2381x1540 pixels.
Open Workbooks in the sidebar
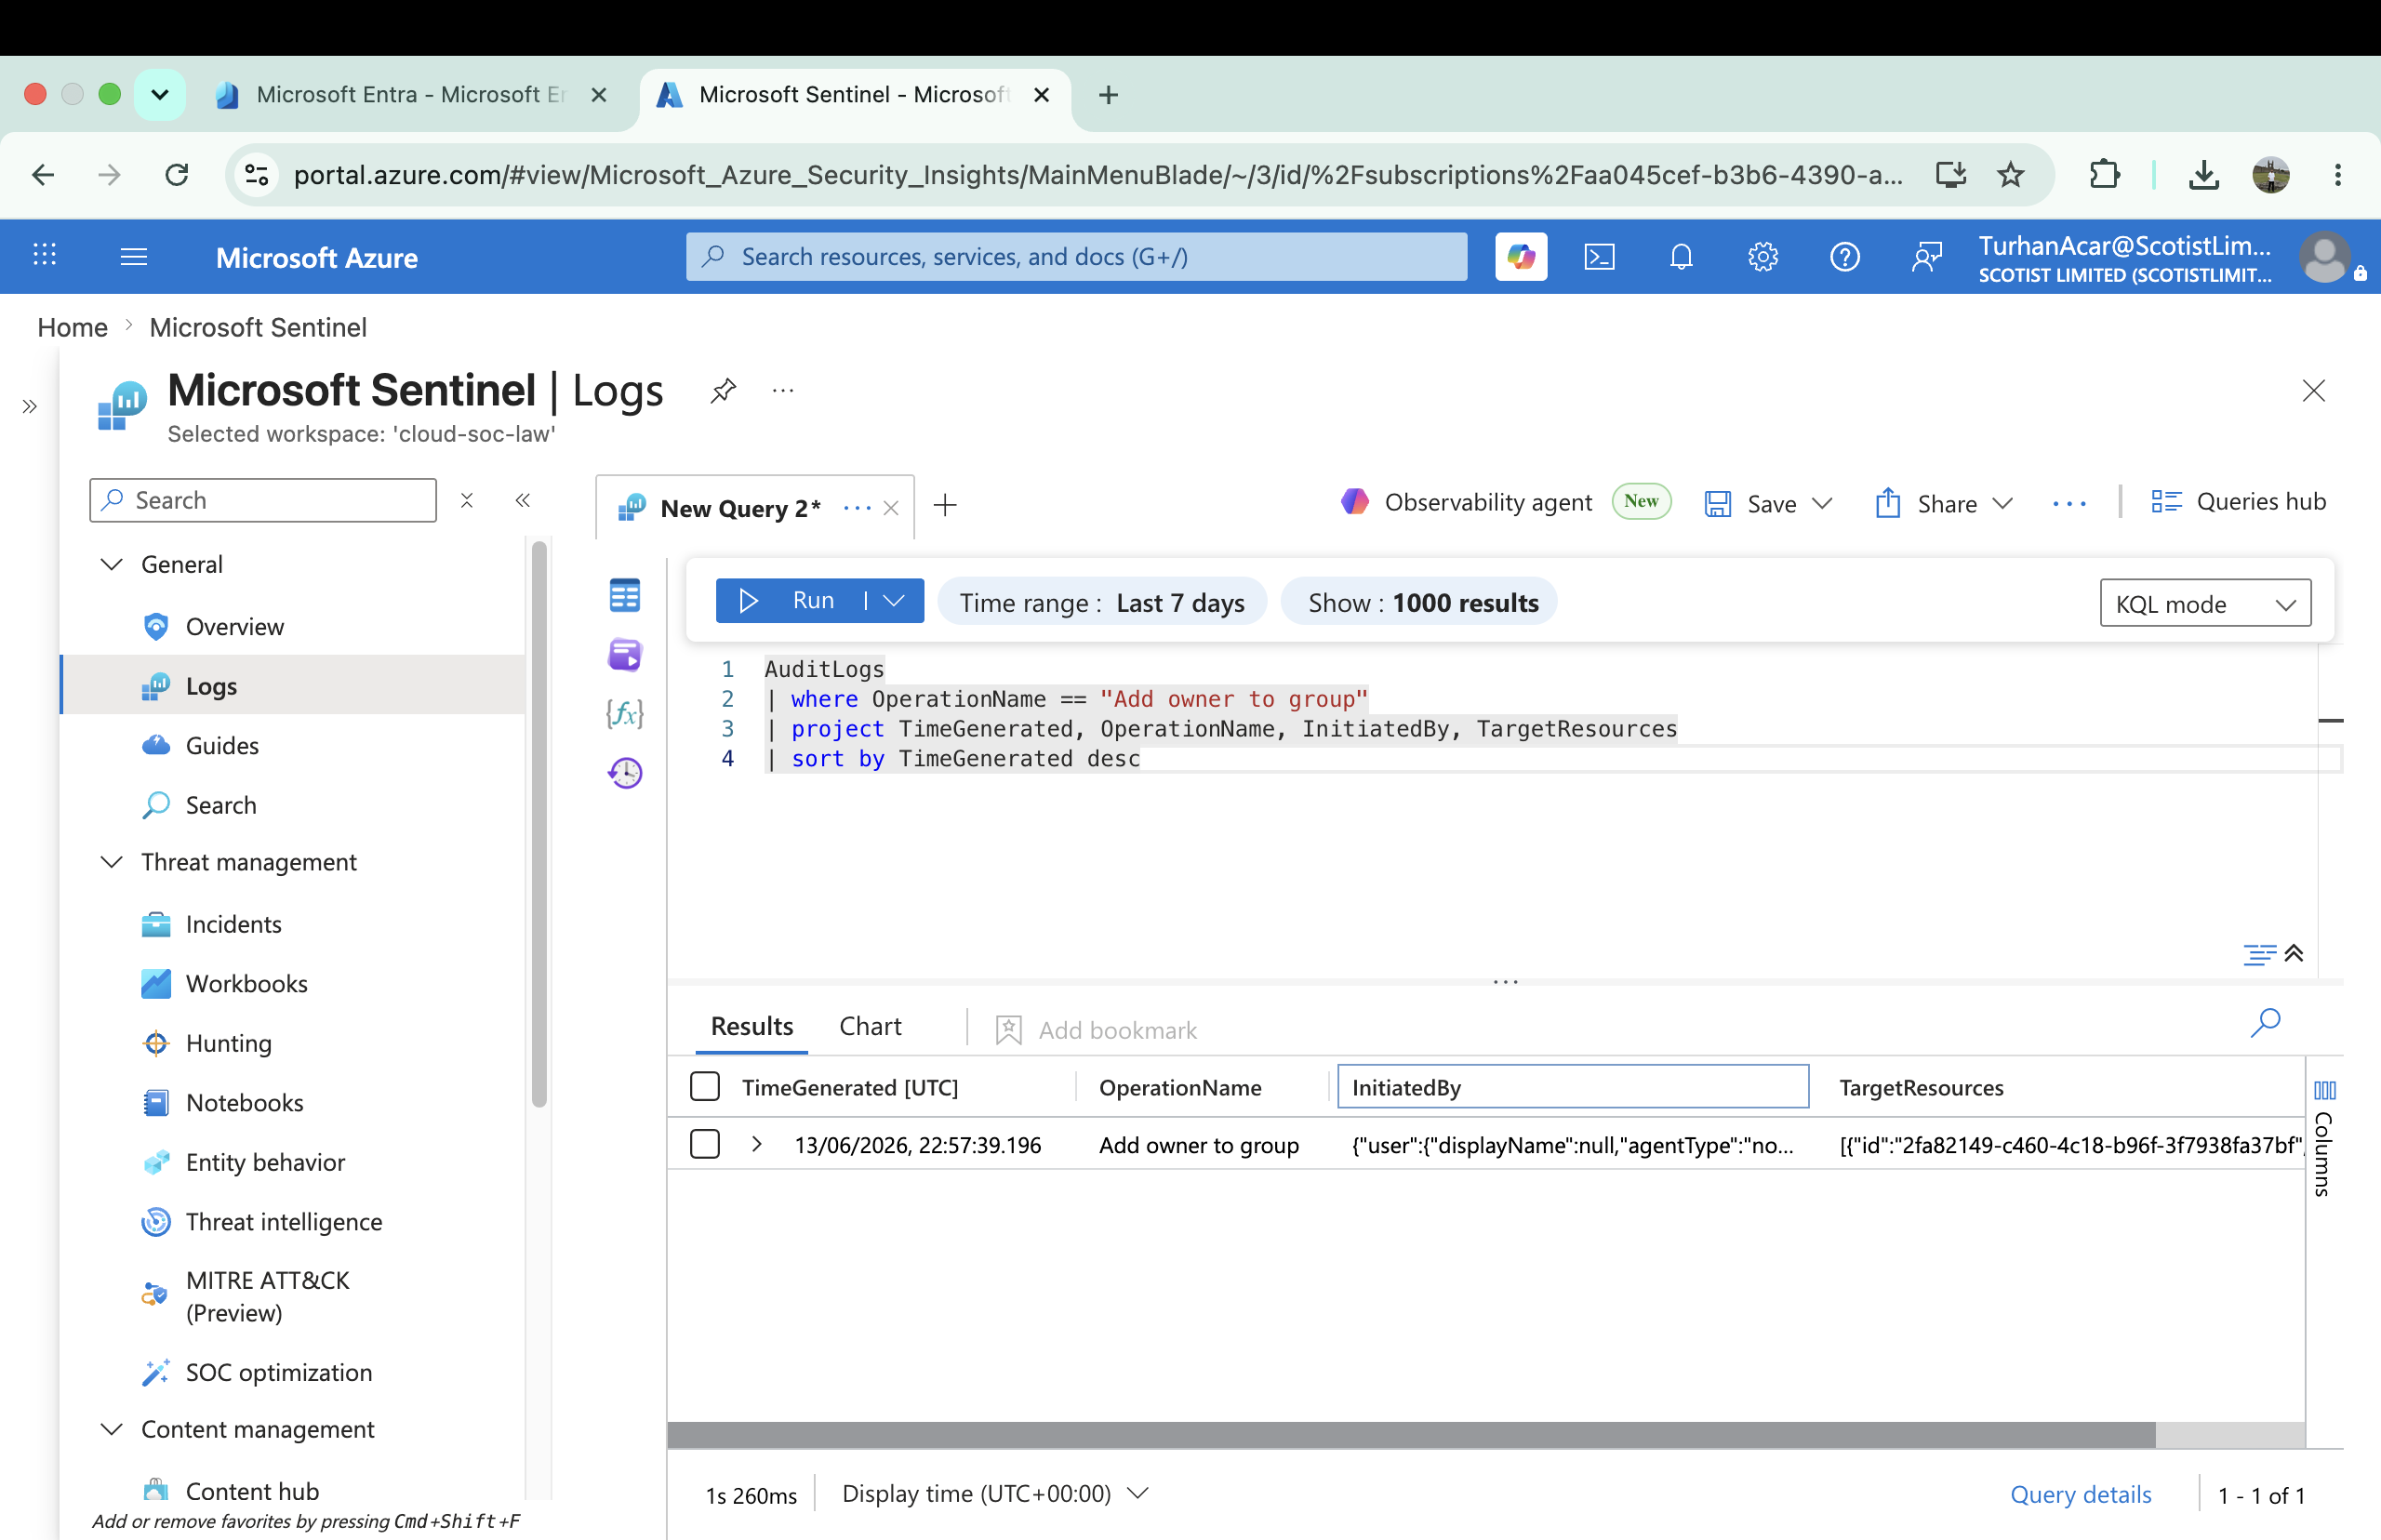click(246, 983)
